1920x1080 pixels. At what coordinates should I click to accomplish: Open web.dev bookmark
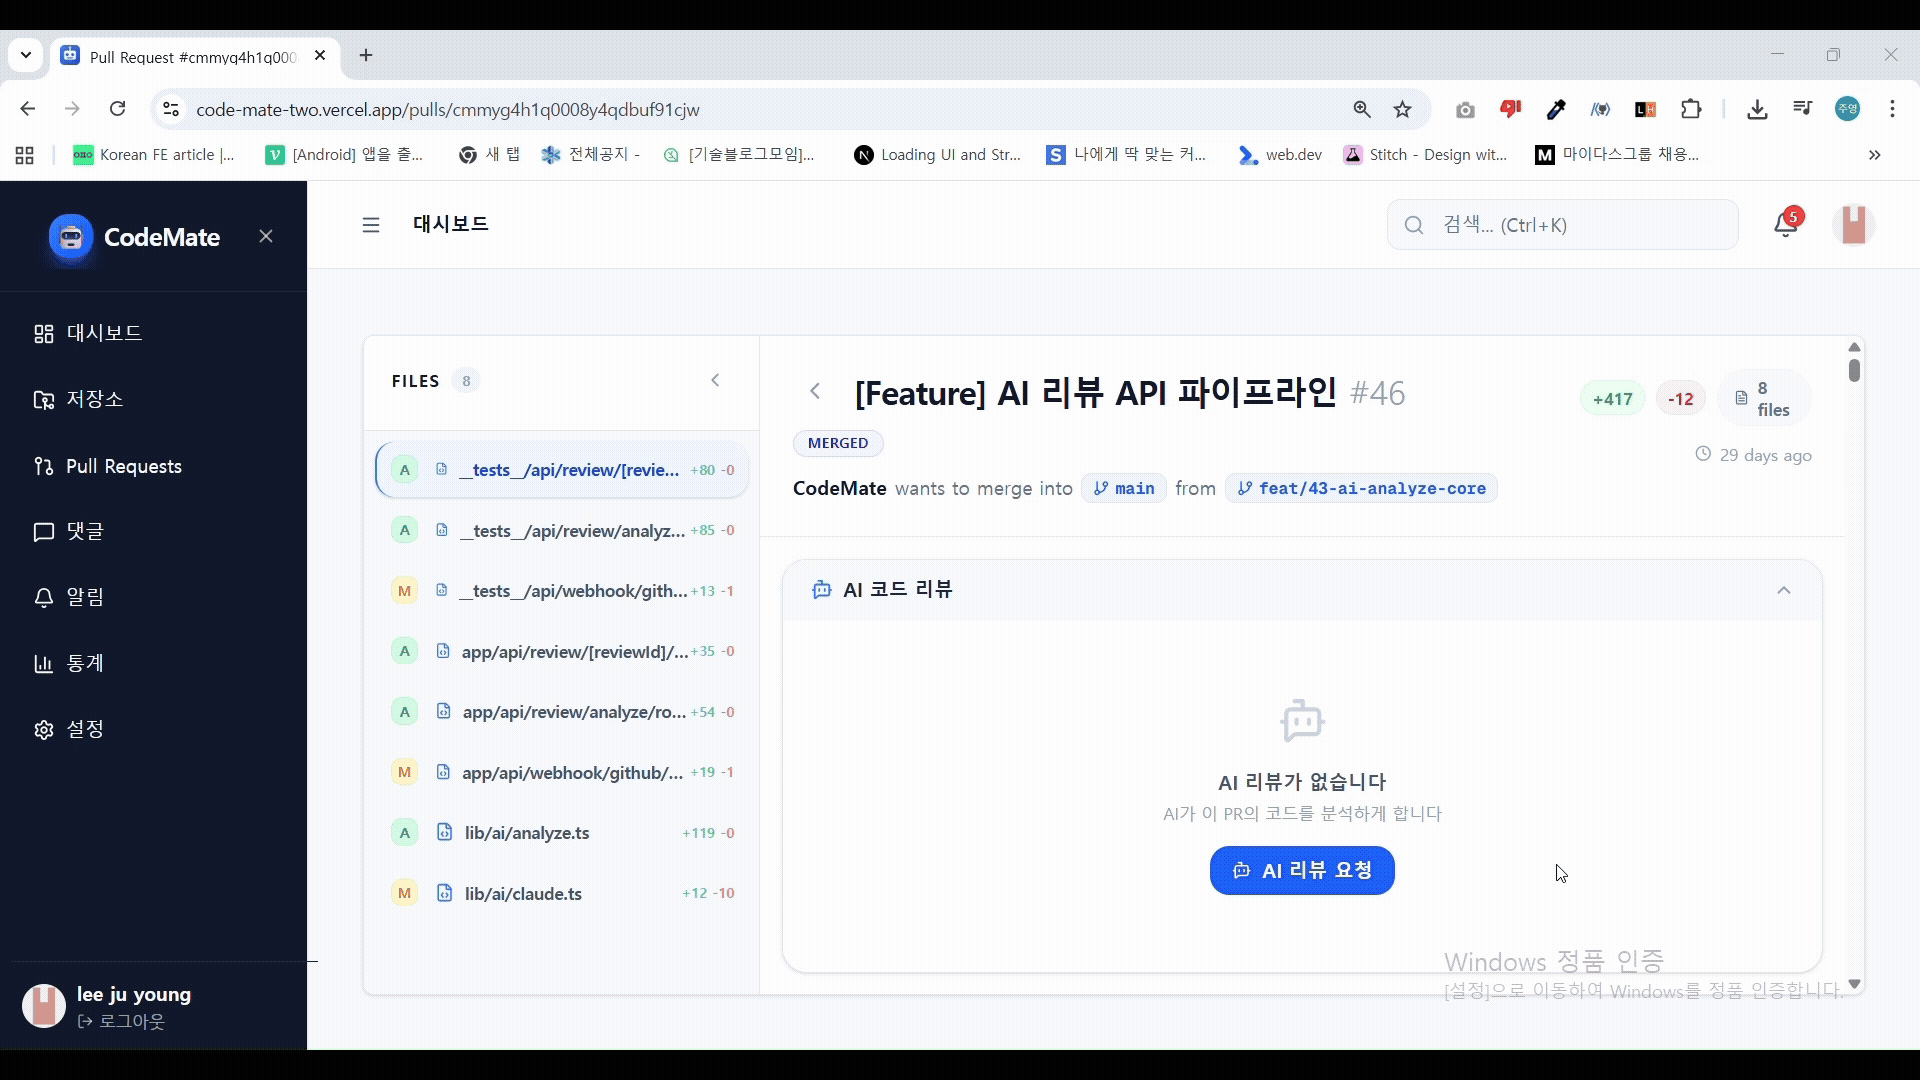pyautogui.click(x=1280, y=154)
